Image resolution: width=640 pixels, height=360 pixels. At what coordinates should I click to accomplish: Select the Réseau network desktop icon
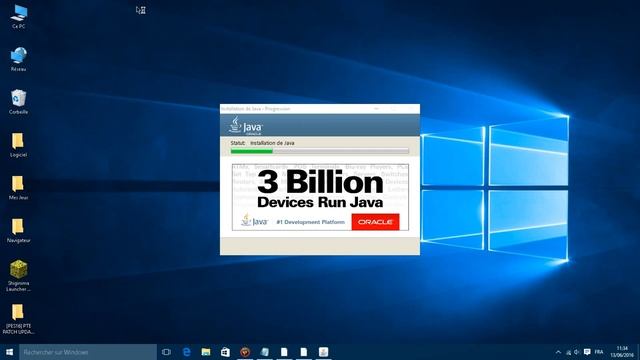tap(18, 59)
